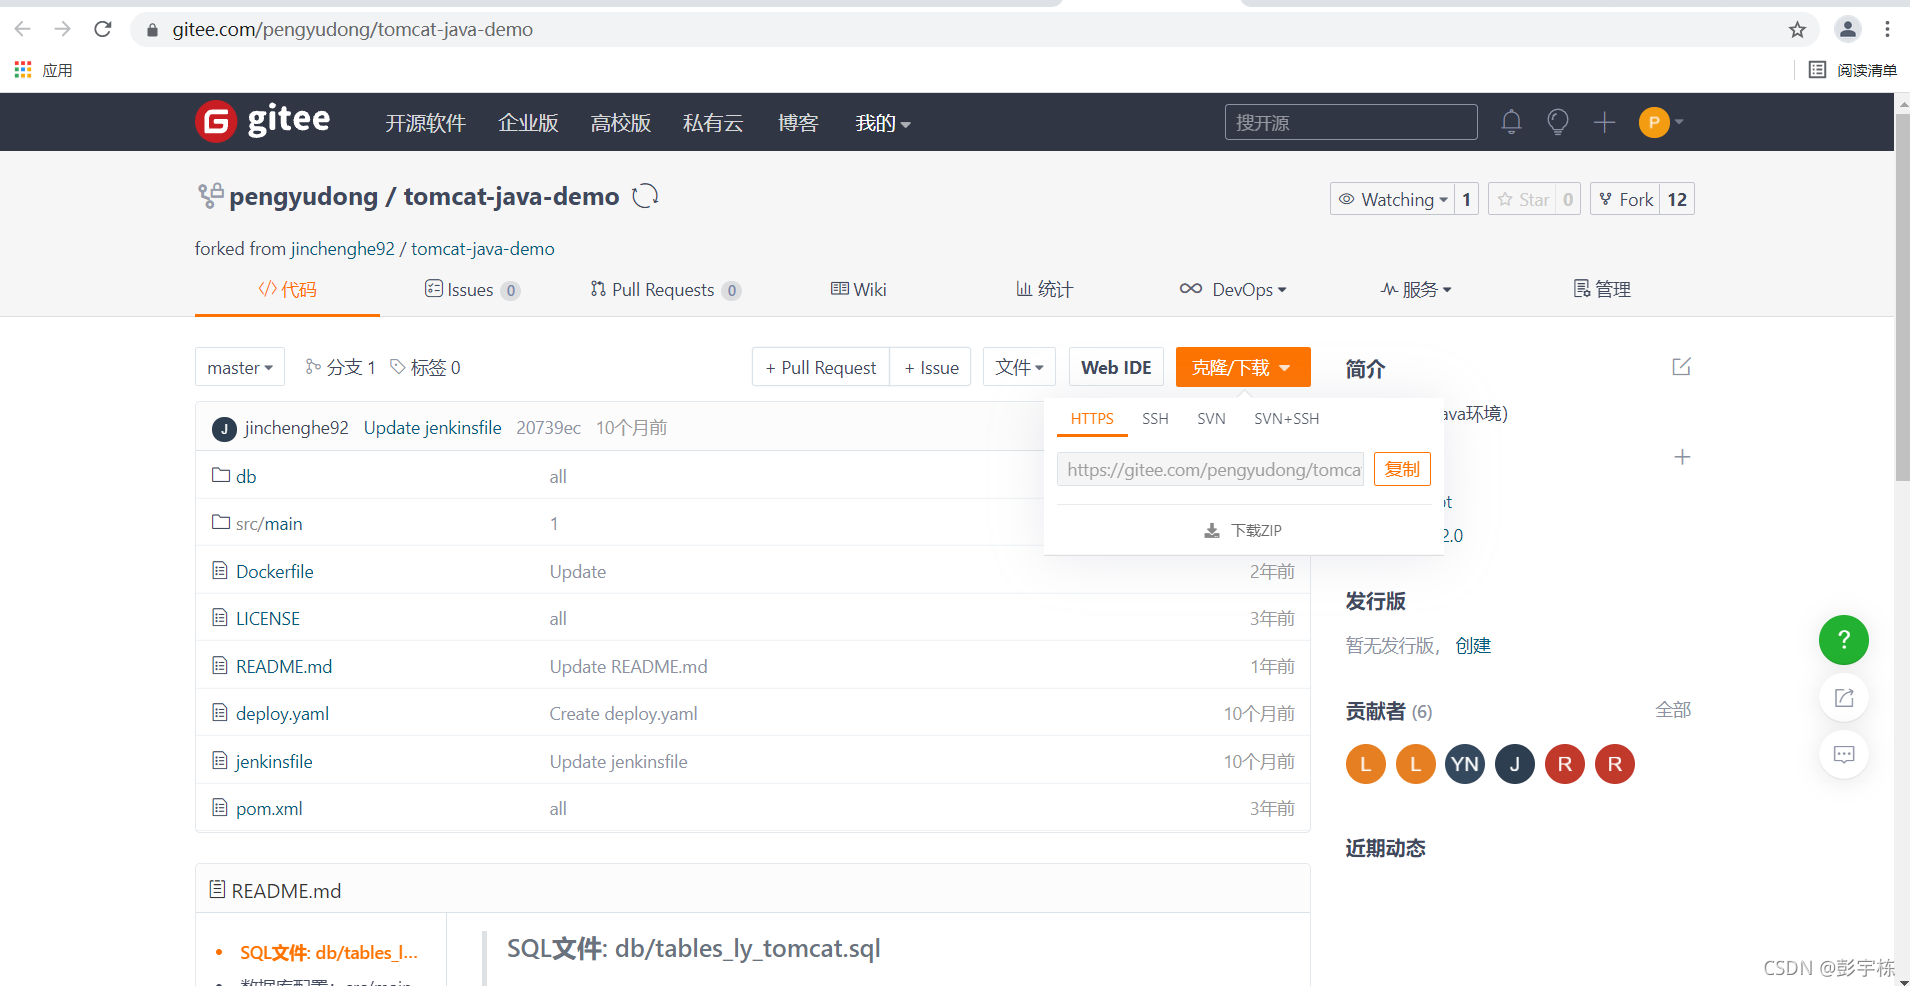
Task: Click the browser reload icon
Action: tap(102, 29)
